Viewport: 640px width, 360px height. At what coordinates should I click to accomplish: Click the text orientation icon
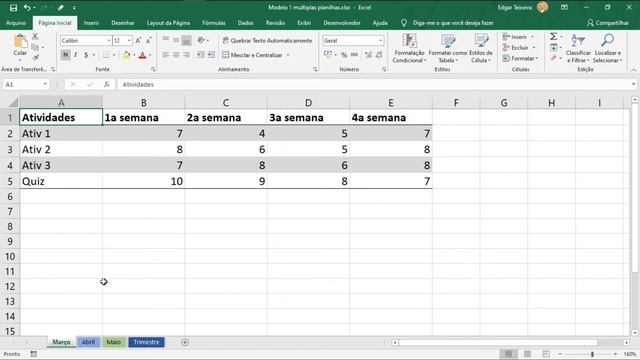click(201, 40)
